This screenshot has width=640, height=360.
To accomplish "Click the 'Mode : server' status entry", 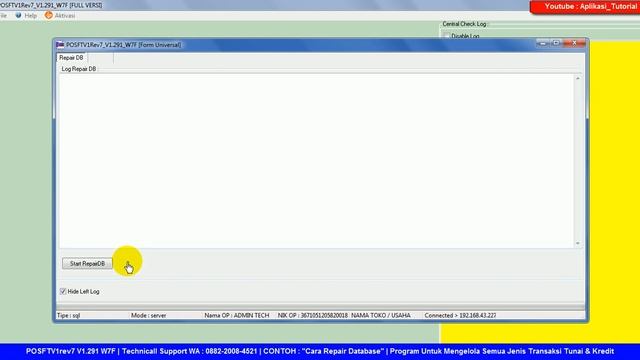I will (x=149, y=316).
